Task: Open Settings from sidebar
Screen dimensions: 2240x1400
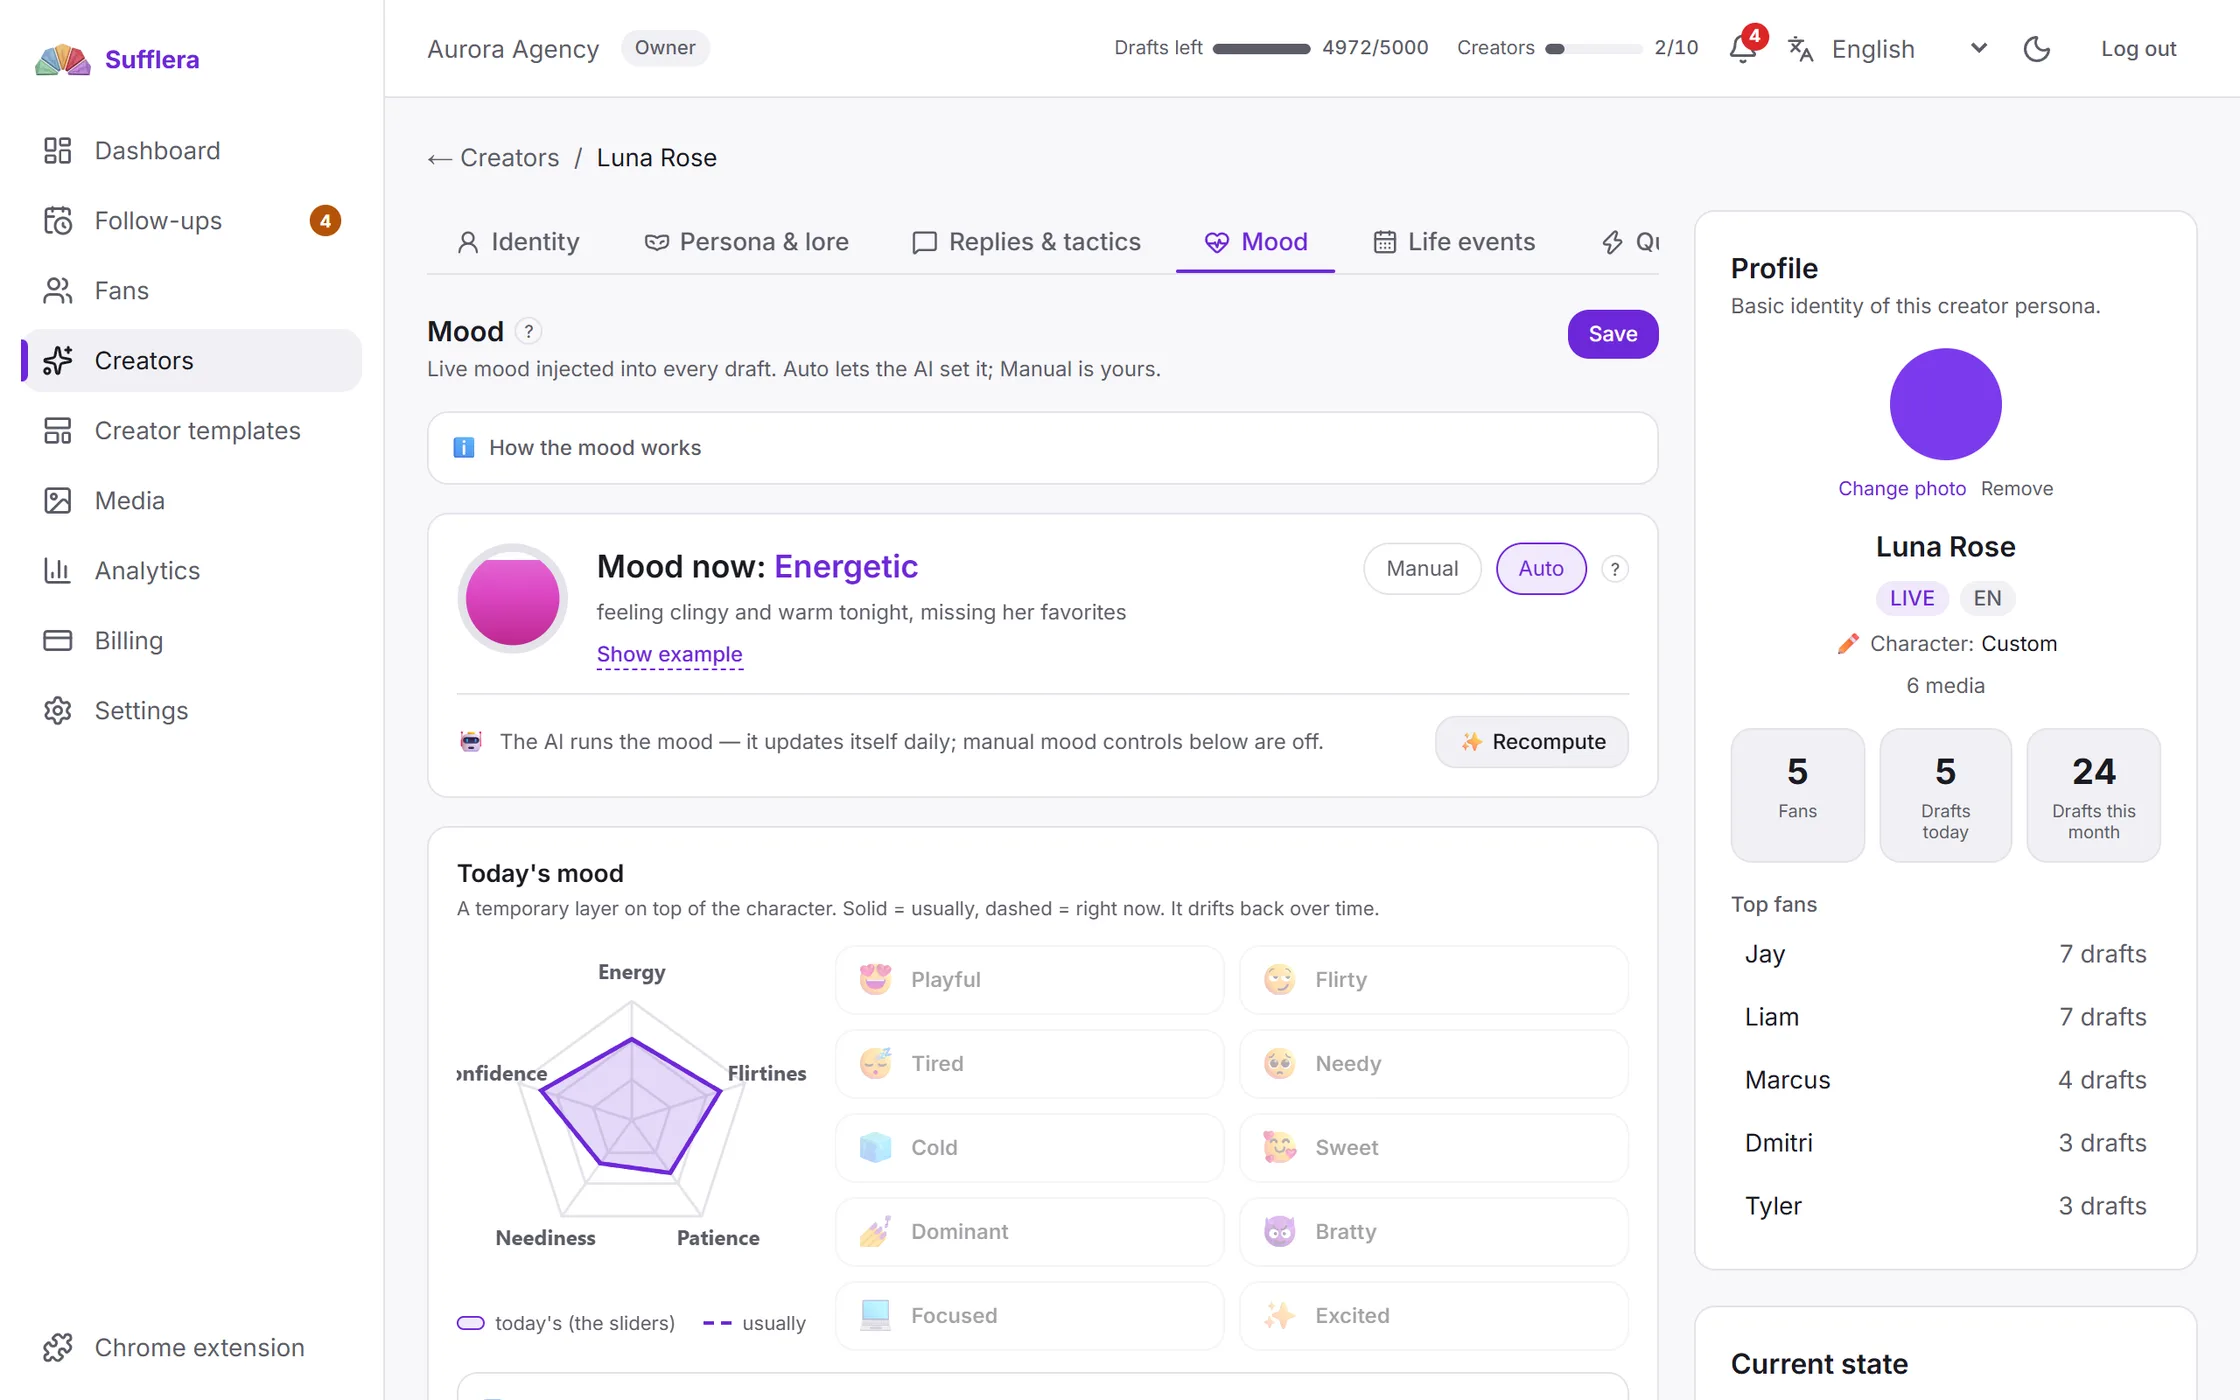Action: [192, 710]
